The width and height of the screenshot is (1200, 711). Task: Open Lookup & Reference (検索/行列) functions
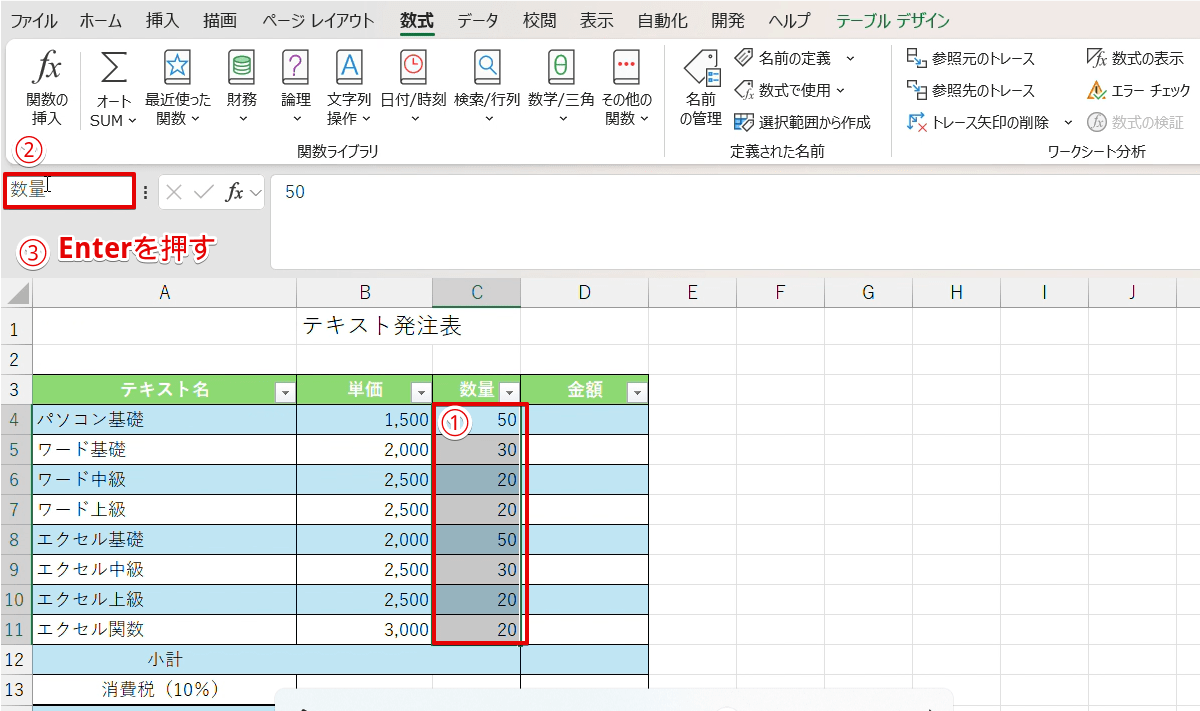tap(487, 88)
